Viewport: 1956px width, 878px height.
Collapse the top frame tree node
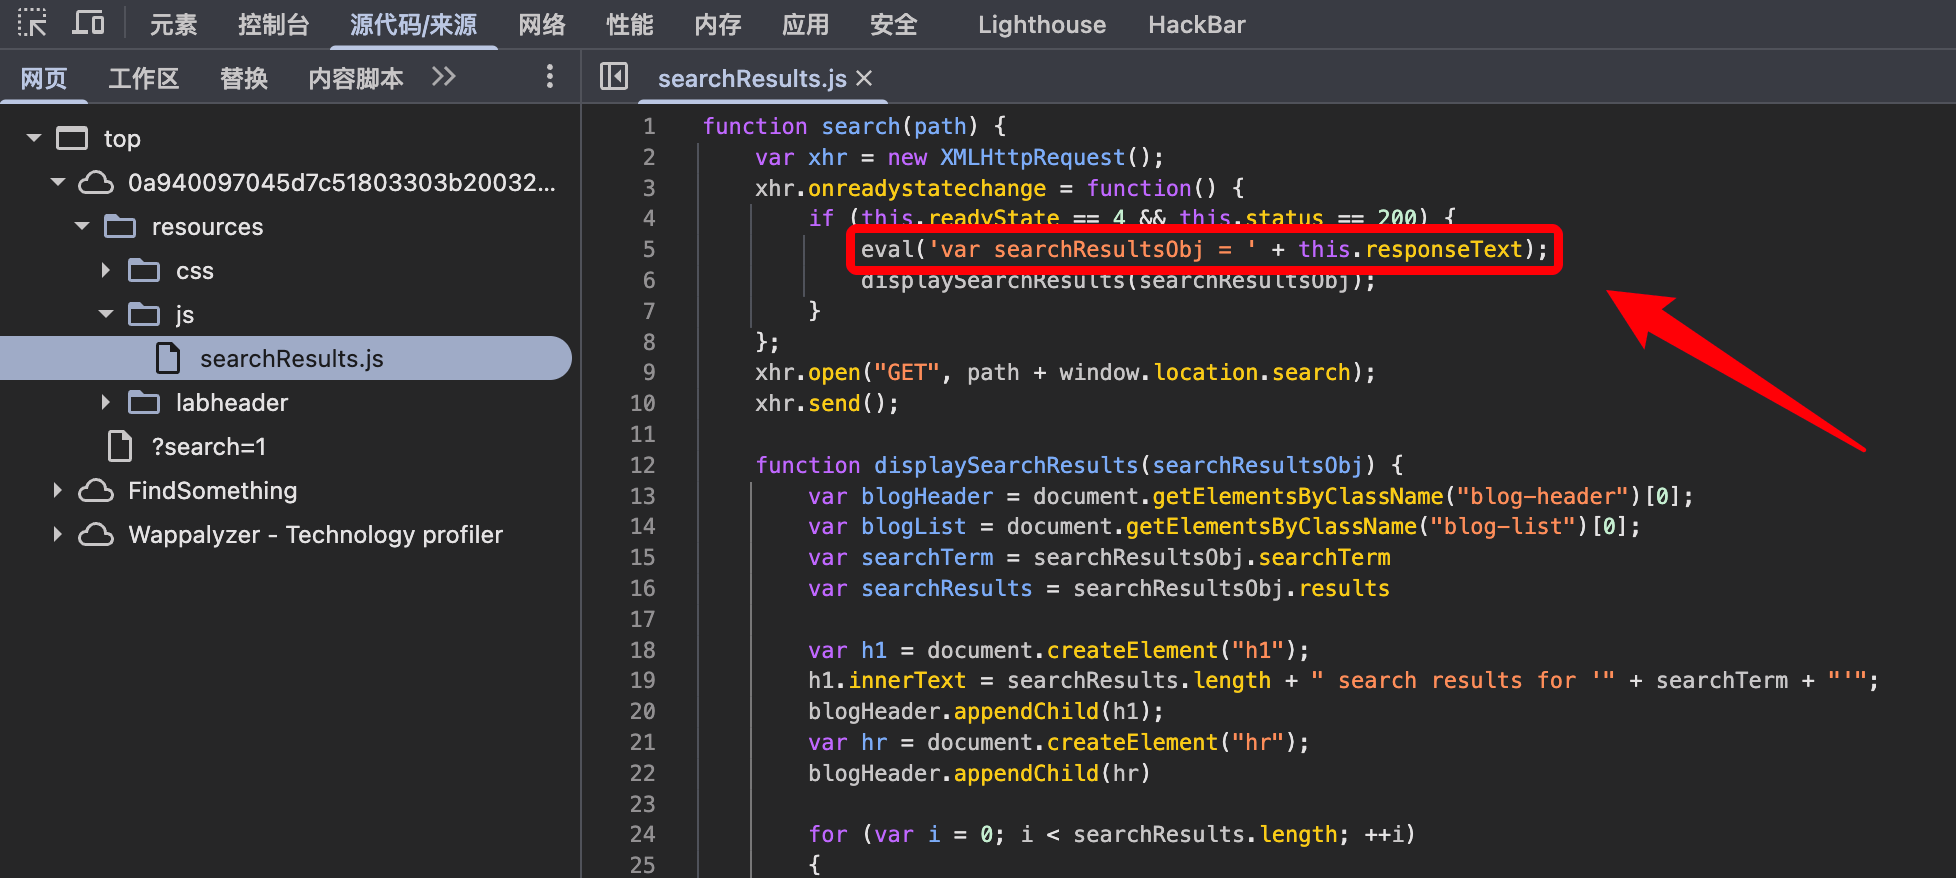tap(34, 138)
